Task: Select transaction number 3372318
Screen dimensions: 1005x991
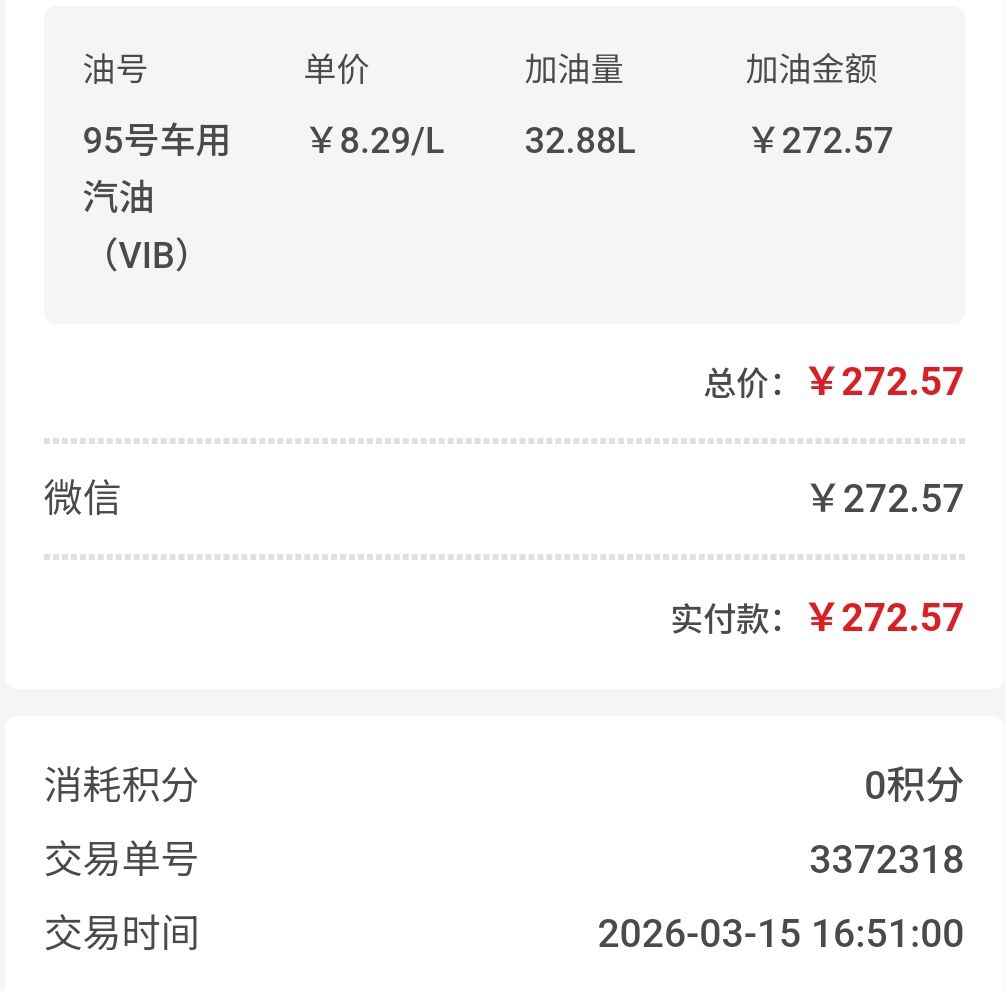Action: pyautogui.click(x=886, y=860)
